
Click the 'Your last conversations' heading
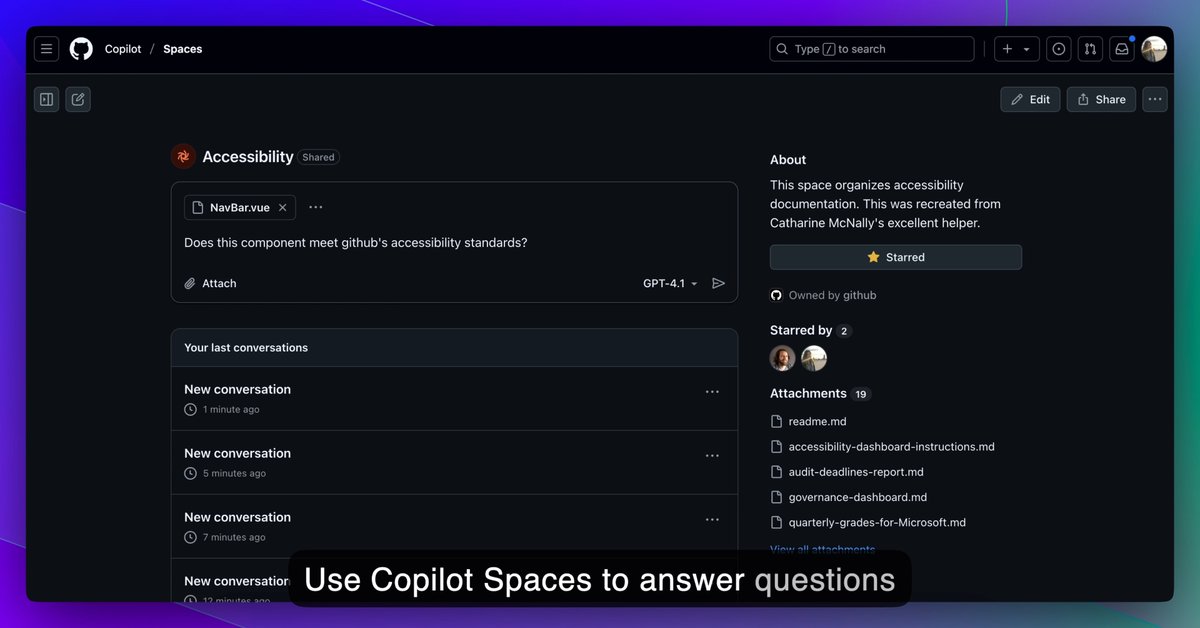(x=246, y=348)
